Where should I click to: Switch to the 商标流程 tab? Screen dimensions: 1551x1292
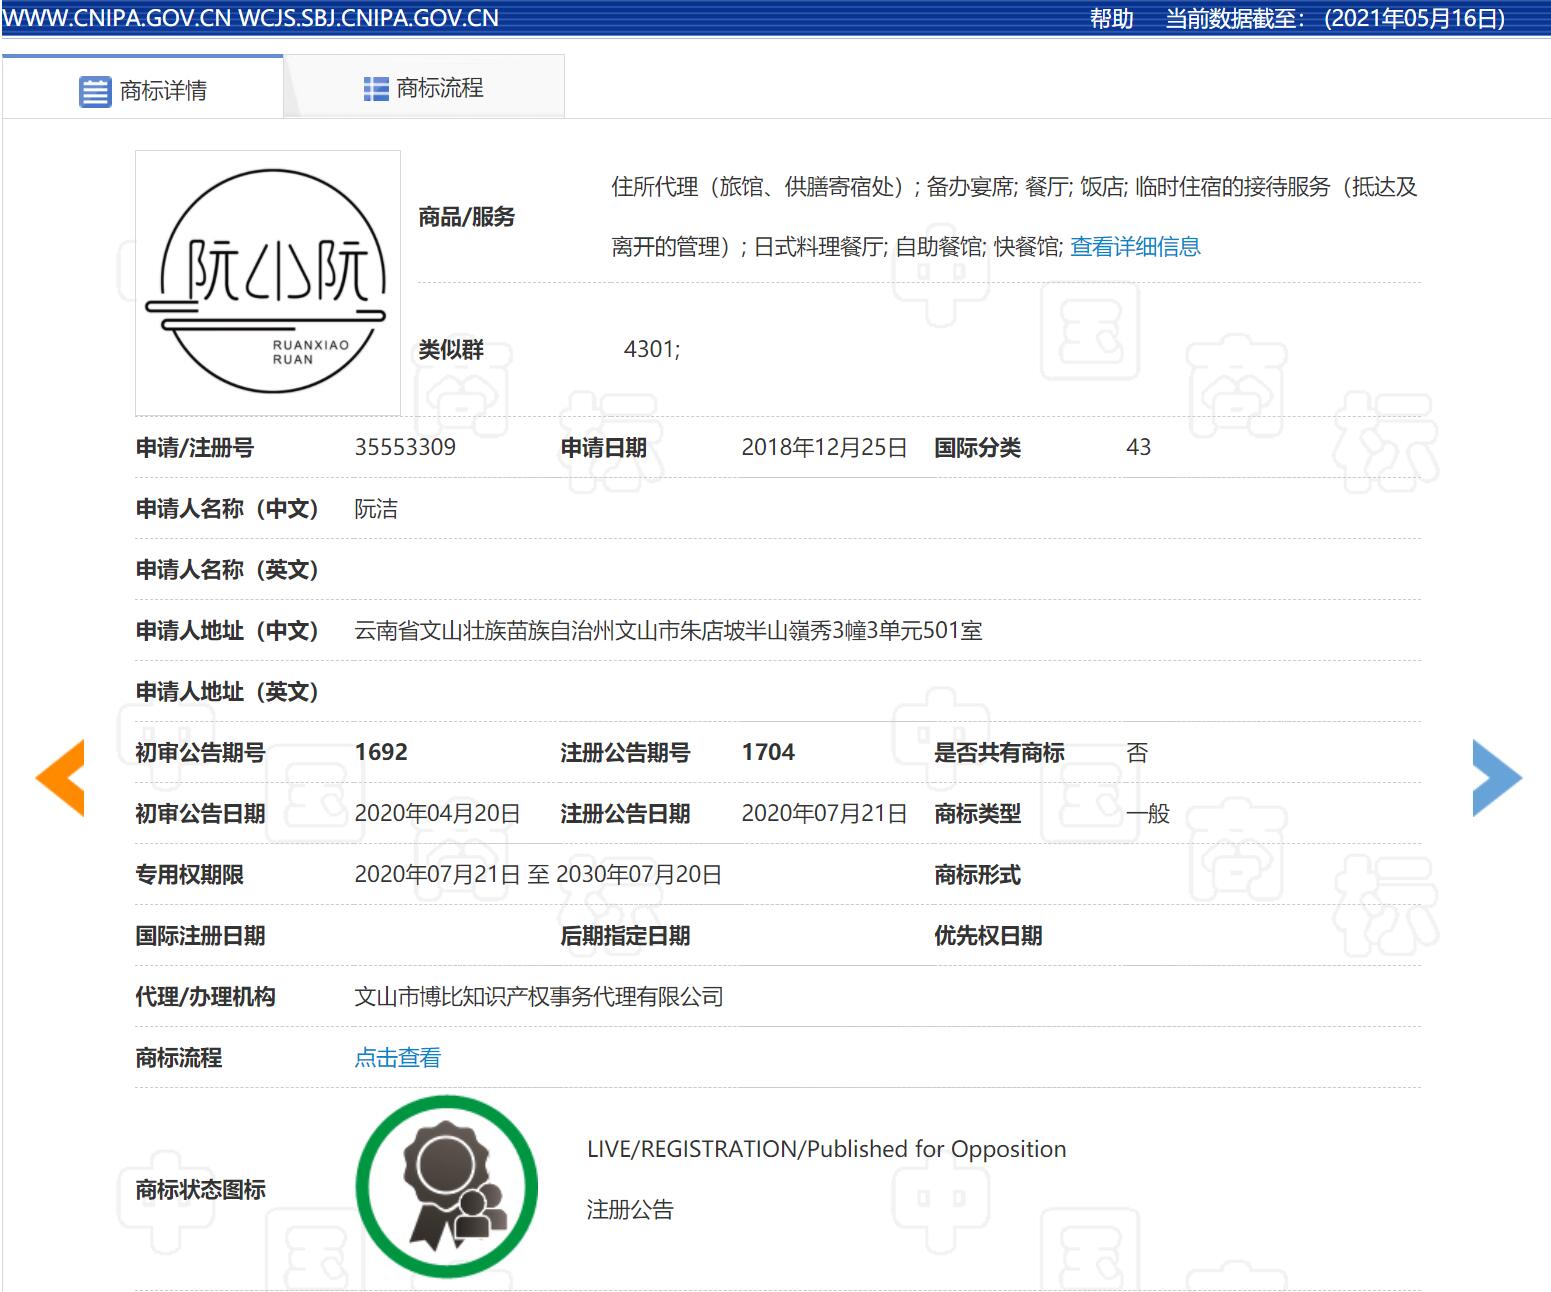click(x=424, y=88)
